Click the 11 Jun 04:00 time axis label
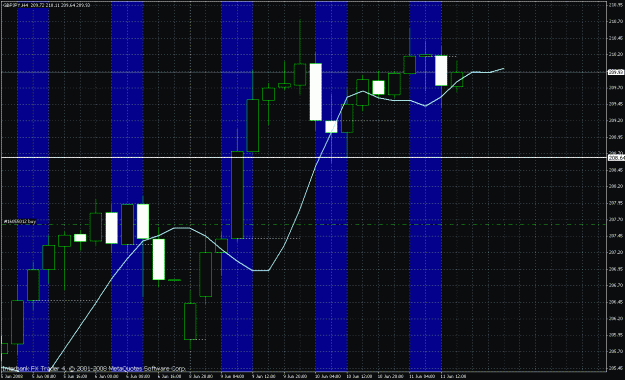625x380 pixels. coord(422,376)
